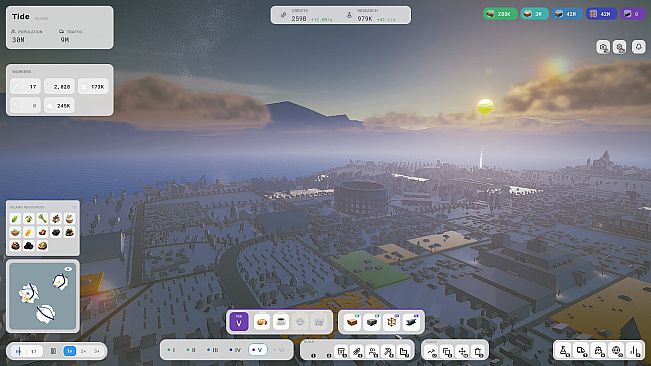Choose the dark bird-shaped build item
The width and height of the screenshot is (651, 366).
[x=411, y=322]
